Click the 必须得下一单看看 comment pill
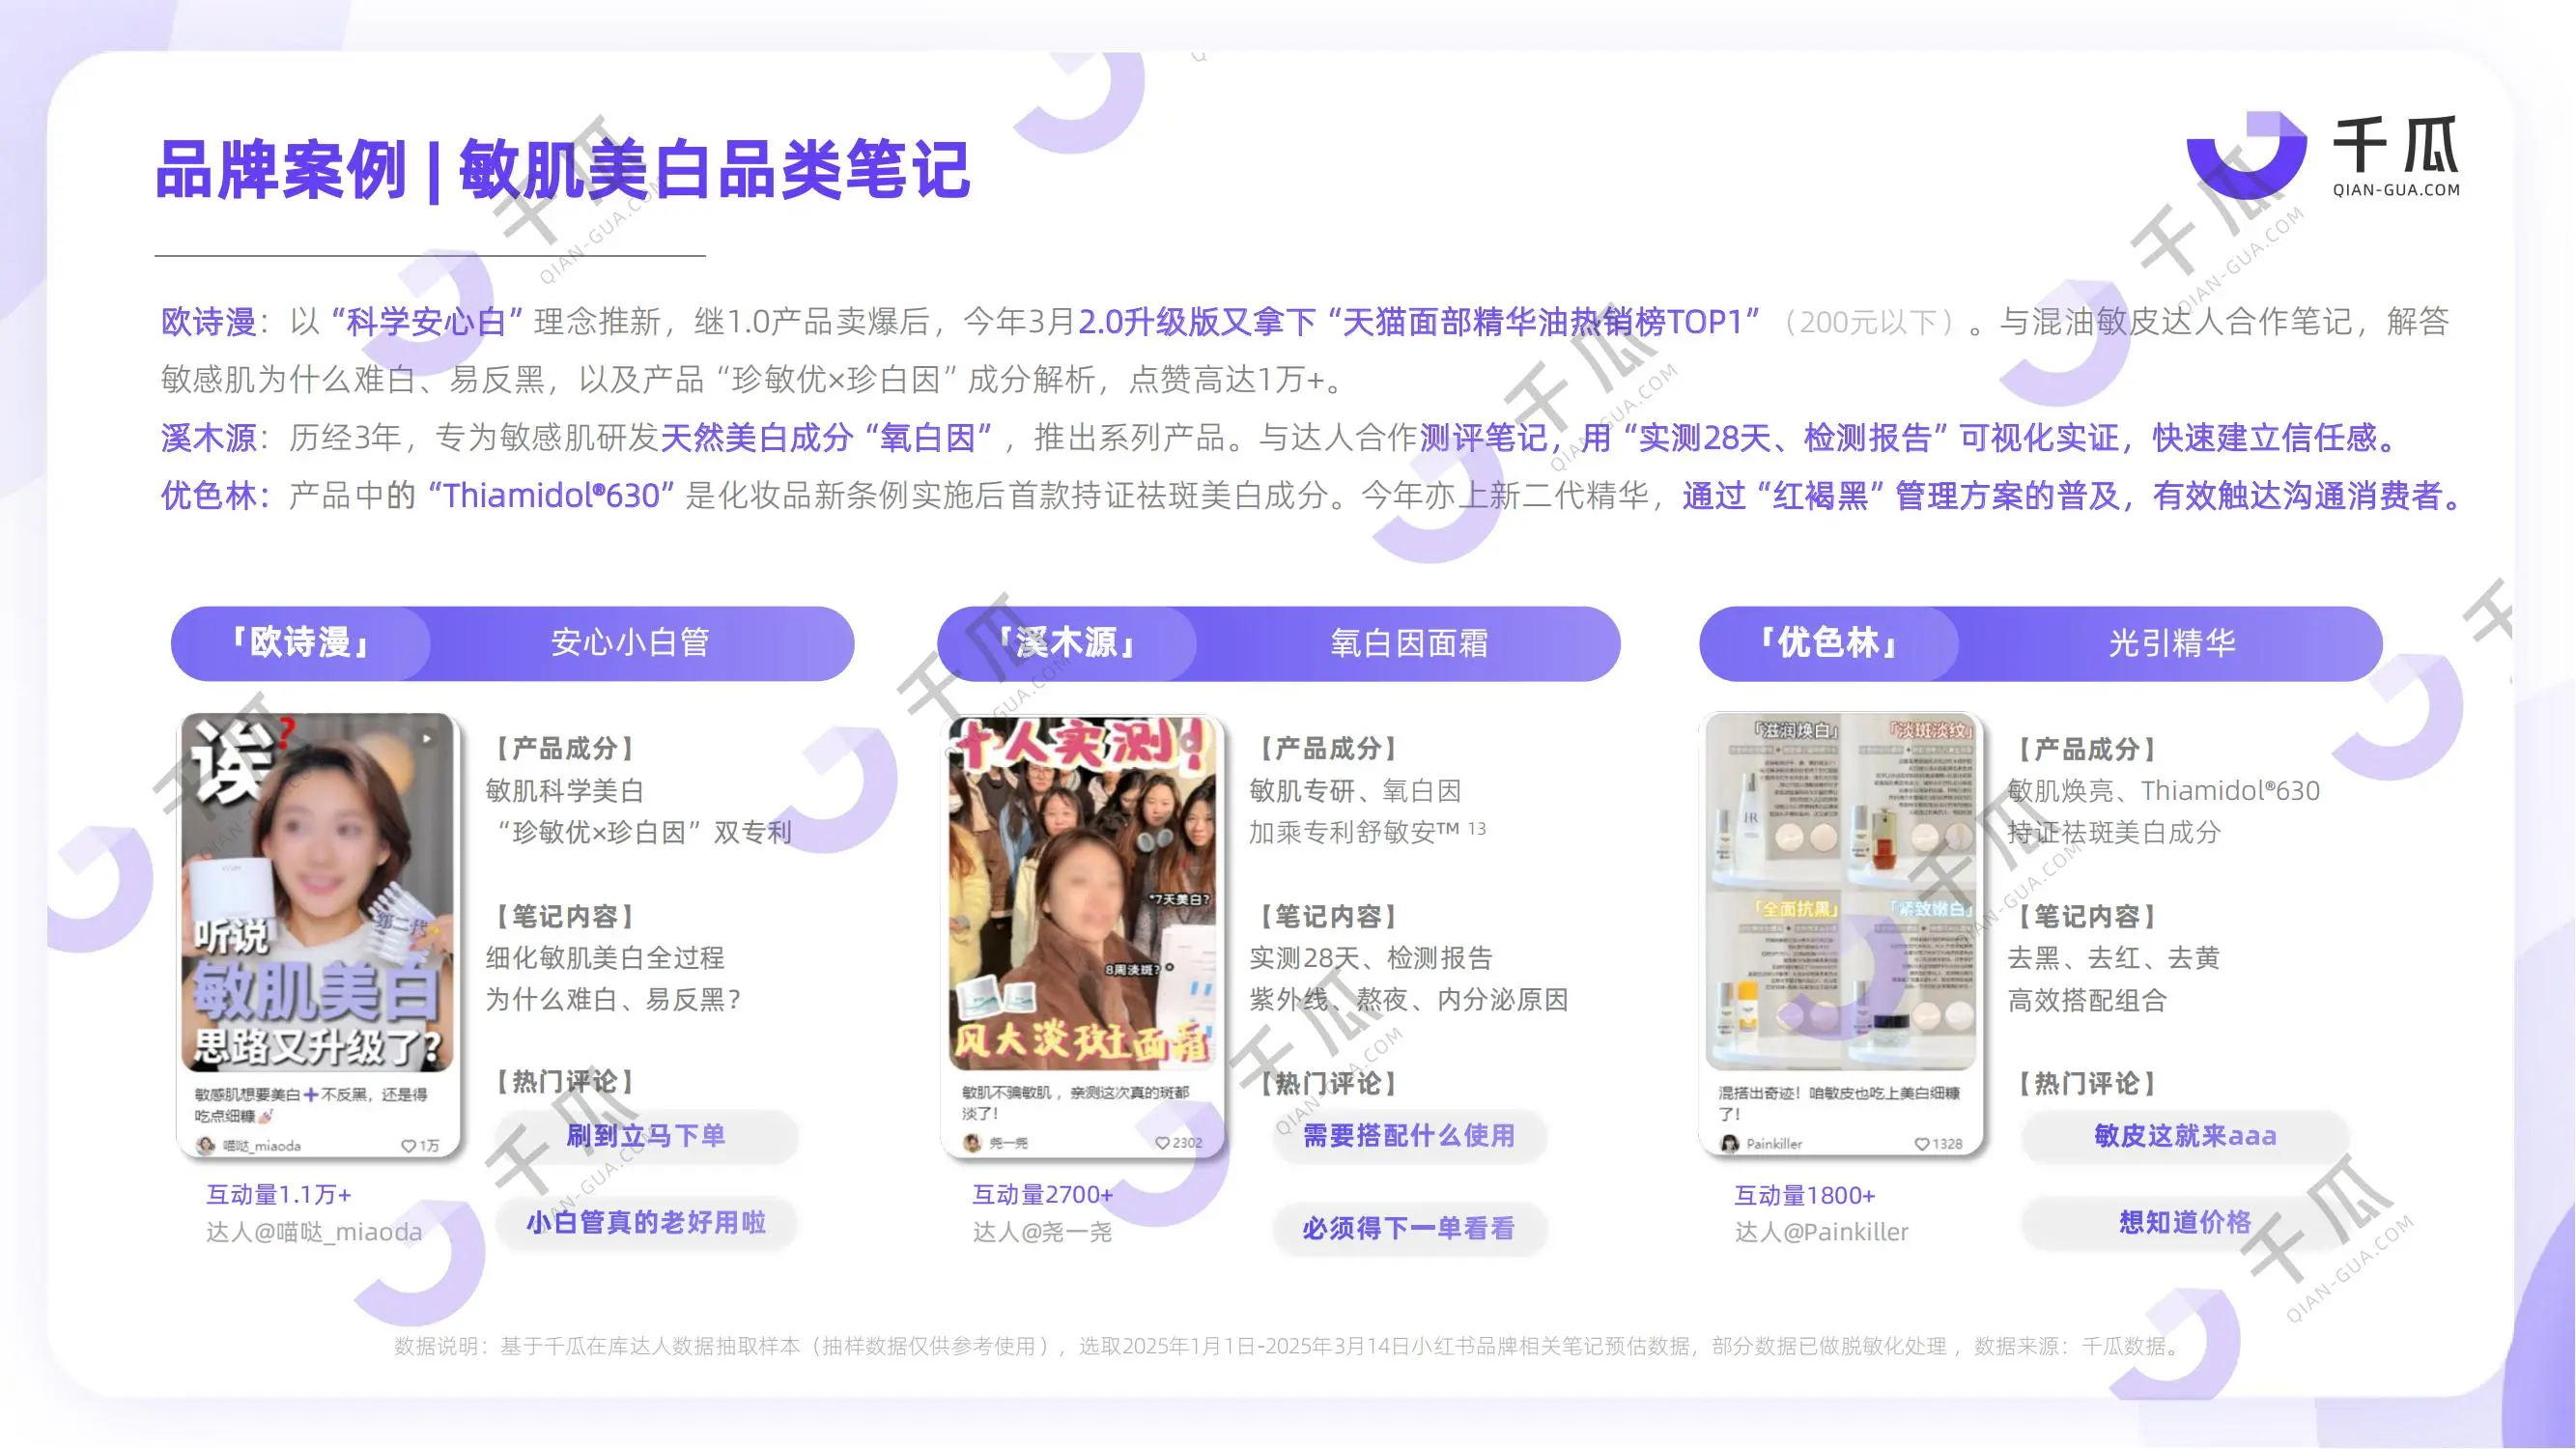 [x=1409, y=1228]
